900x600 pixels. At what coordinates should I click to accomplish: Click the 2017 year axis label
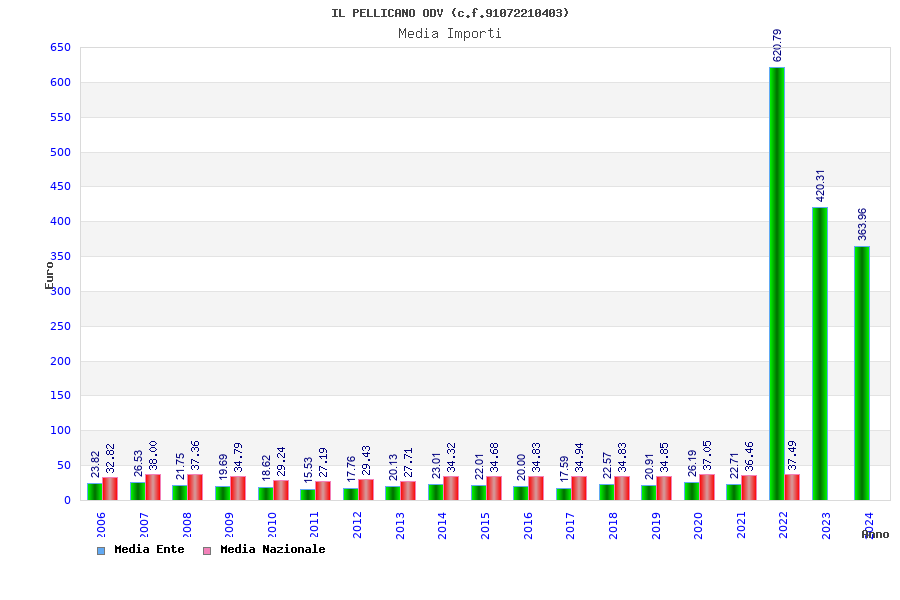570,525
